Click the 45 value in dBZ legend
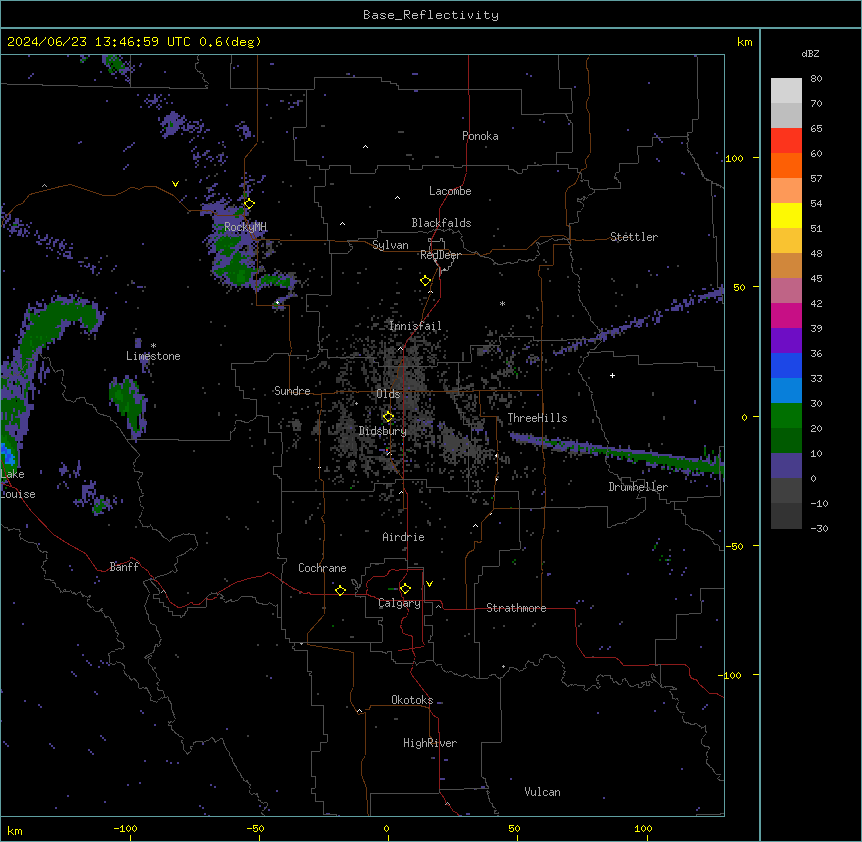The image size is (862, 842). (816, 278)
